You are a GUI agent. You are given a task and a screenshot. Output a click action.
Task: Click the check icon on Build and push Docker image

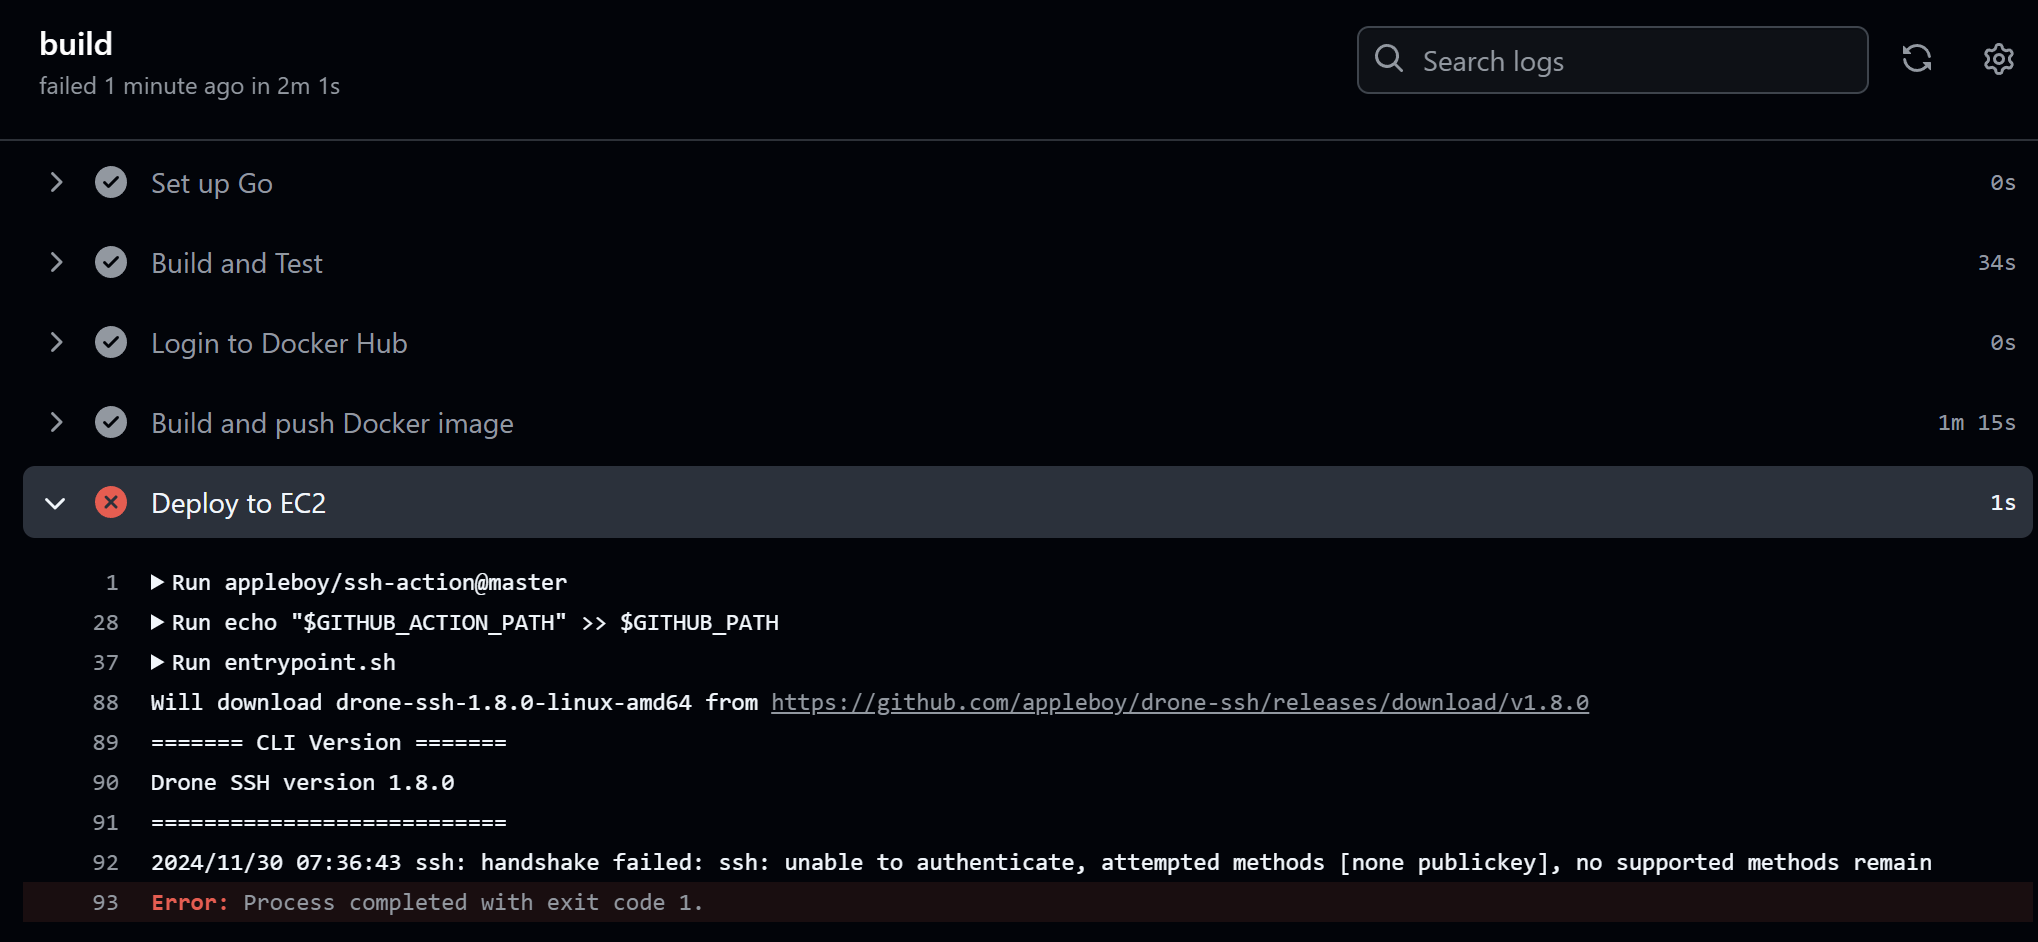[x=111, y=422]
